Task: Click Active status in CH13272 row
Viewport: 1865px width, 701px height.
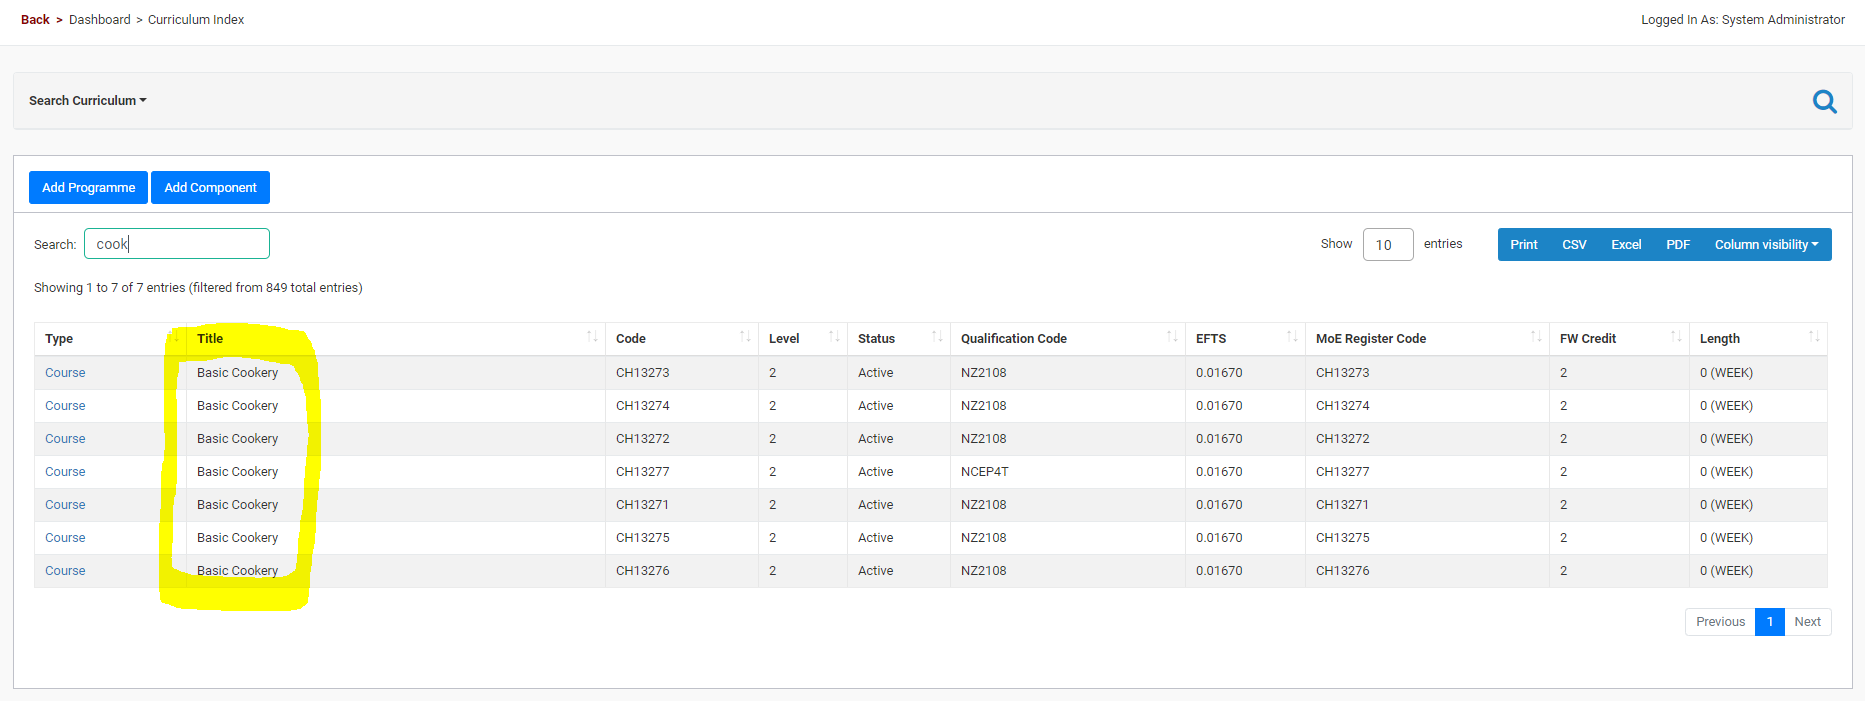Action: click(876, 439)
